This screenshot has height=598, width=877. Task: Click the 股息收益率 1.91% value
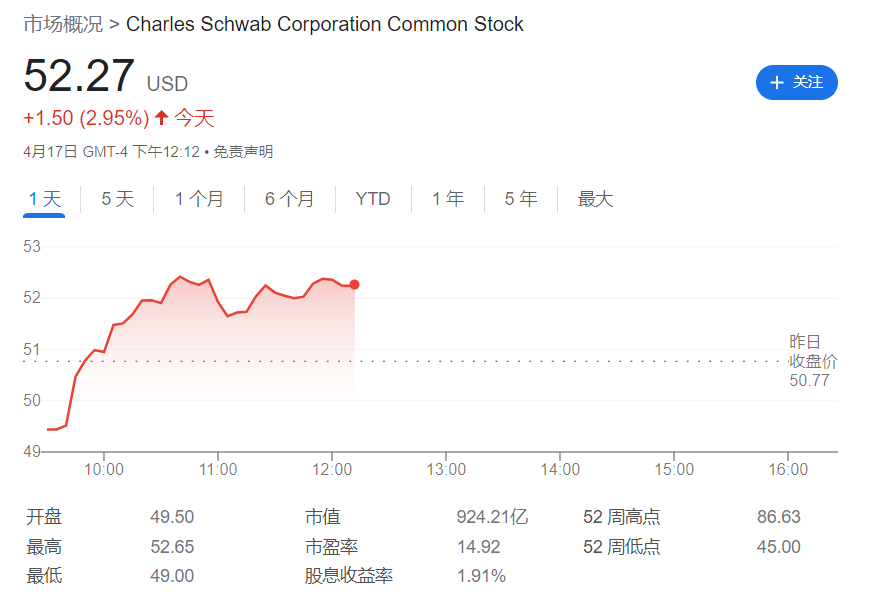coord(481,575)
